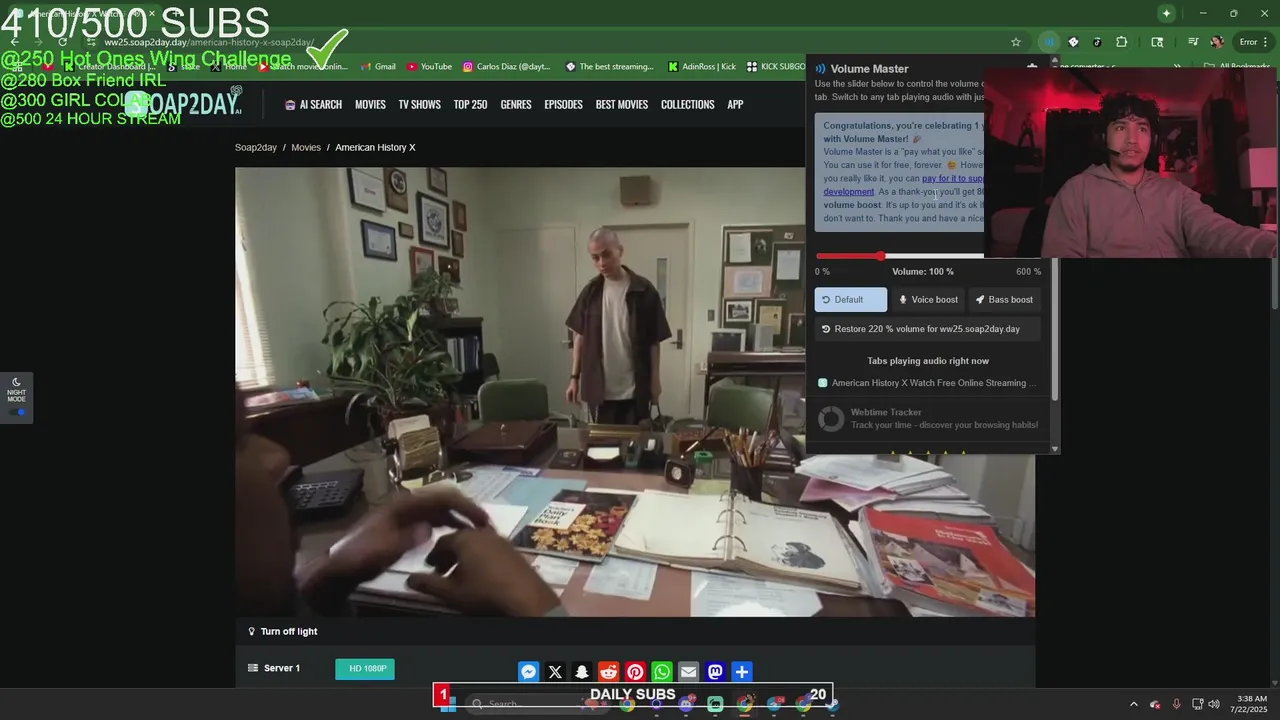Open the media control icon in Chrome toolbar
The height and width of the screenshot is (720, 1280).
[1193, 42]
